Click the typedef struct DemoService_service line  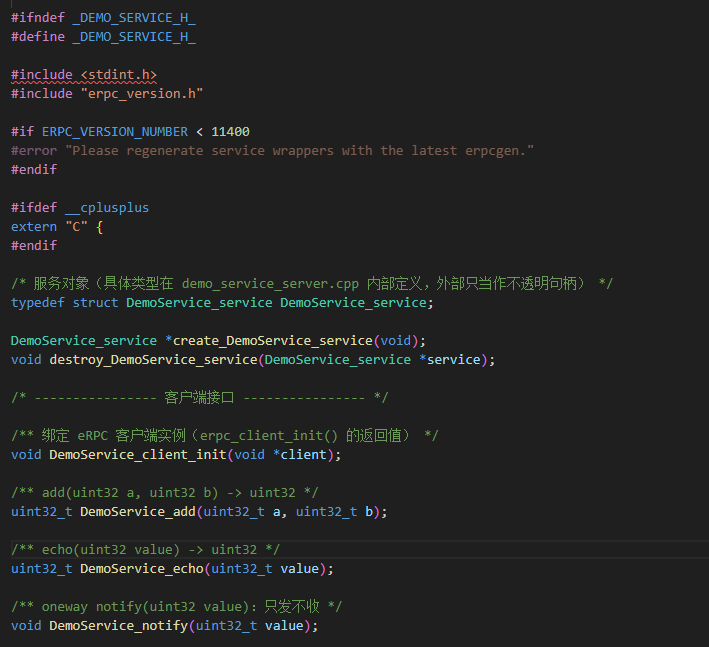click(222, 302)
